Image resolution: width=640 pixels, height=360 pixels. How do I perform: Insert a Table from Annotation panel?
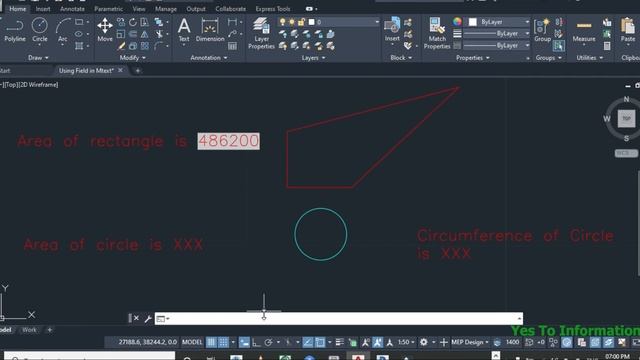click(x=232, y=46)
